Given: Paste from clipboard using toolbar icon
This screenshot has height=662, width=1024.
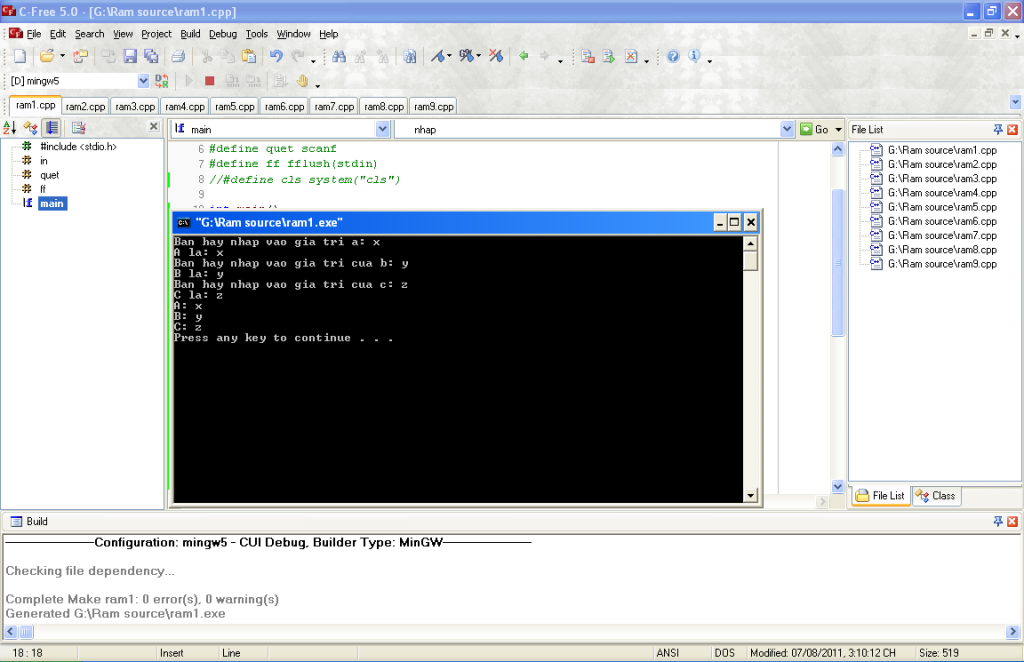Looking at the screenshot, I should (x=249, y=56).
